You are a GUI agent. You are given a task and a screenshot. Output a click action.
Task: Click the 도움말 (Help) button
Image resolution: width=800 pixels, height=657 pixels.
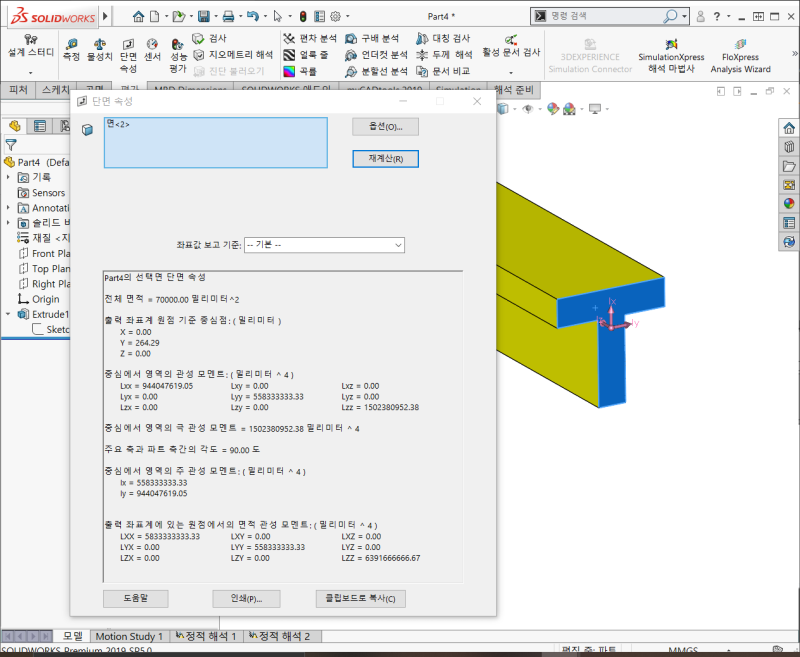pos(135,598)
